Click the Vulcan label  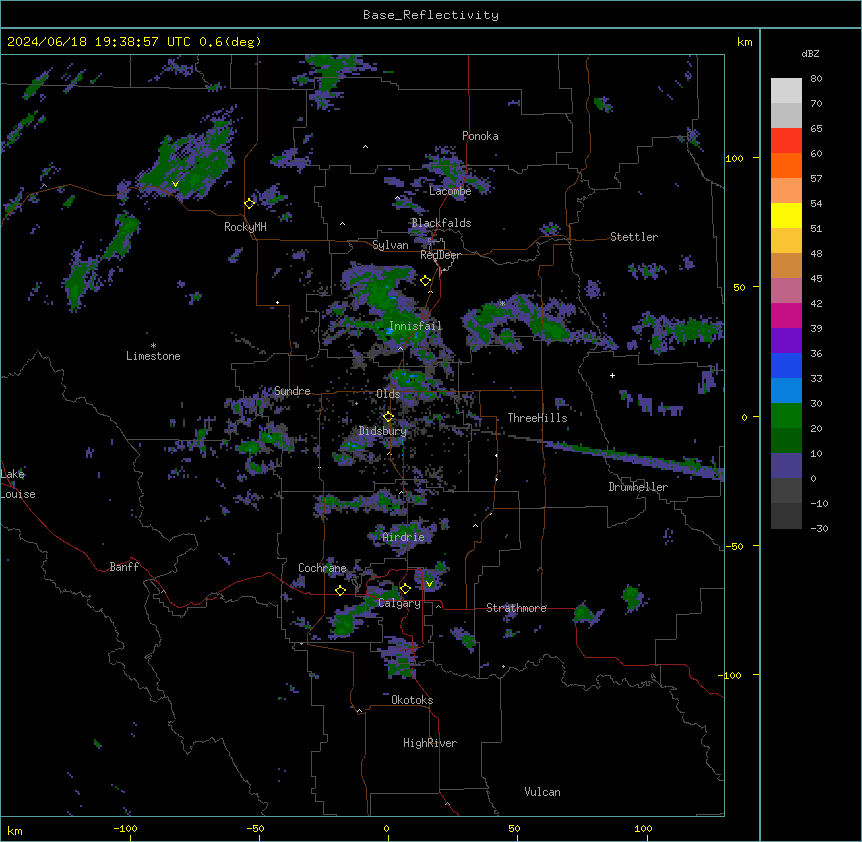[543, 792]
